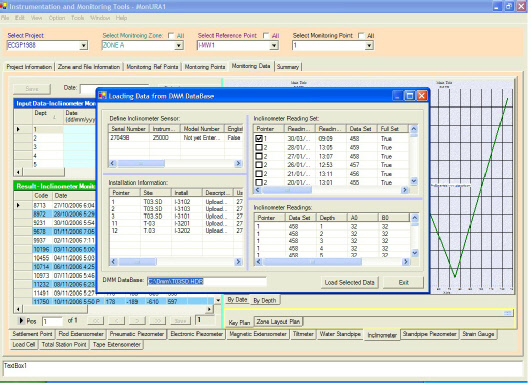Expand the Select Project dropdown

coord(83,45)
